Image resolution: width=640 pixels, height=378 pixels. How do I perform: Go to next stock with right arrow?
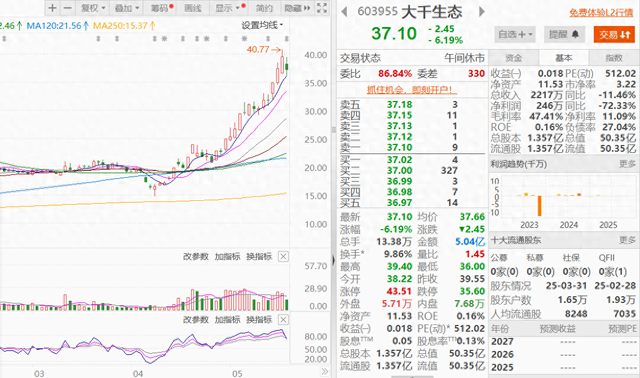[x=482, y=11]
